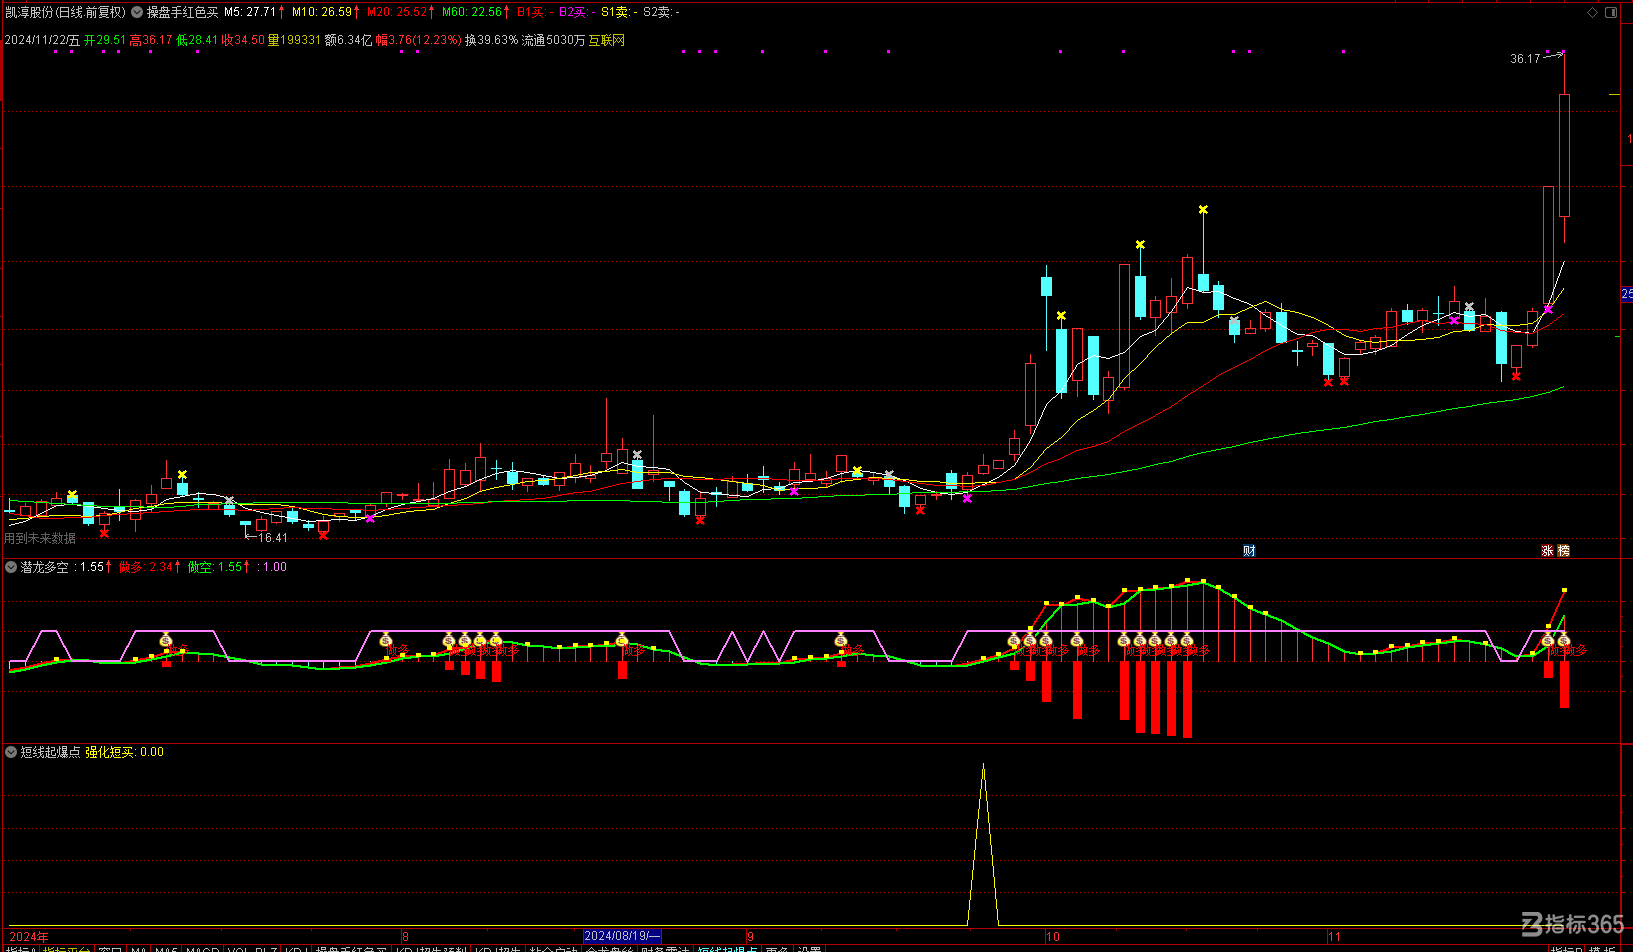Click the 量199331 volume value

click(294, 40)
